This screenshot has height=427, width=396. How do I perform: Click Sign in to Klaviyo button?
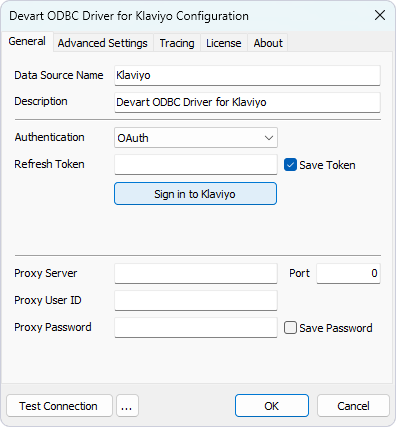coord(195,194)
